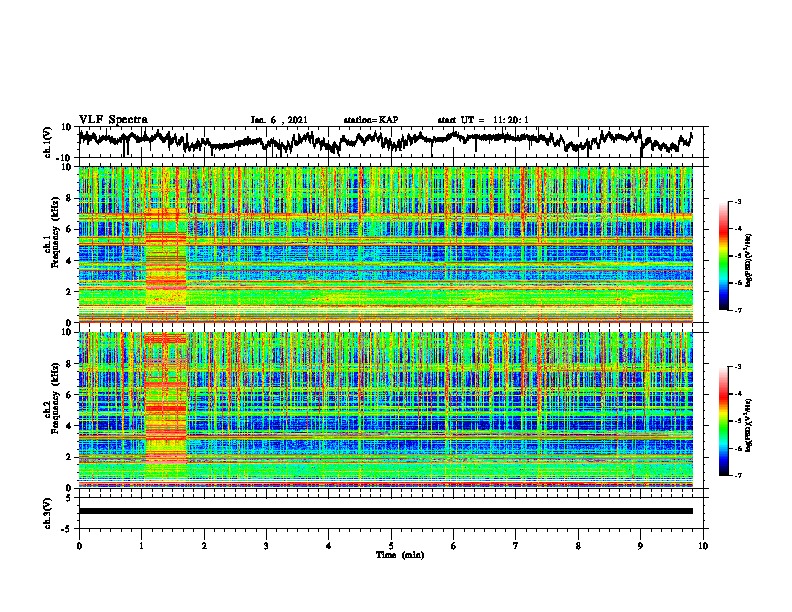Click the ch.1 spectrogram panel
Screen dimensions: 792x612
385,244
